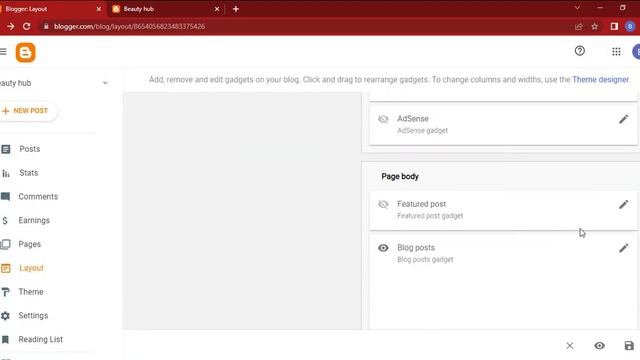Viewport: 640px width, 360px height.
Task: Open Reading List in the sidebar
Action: 40,339
